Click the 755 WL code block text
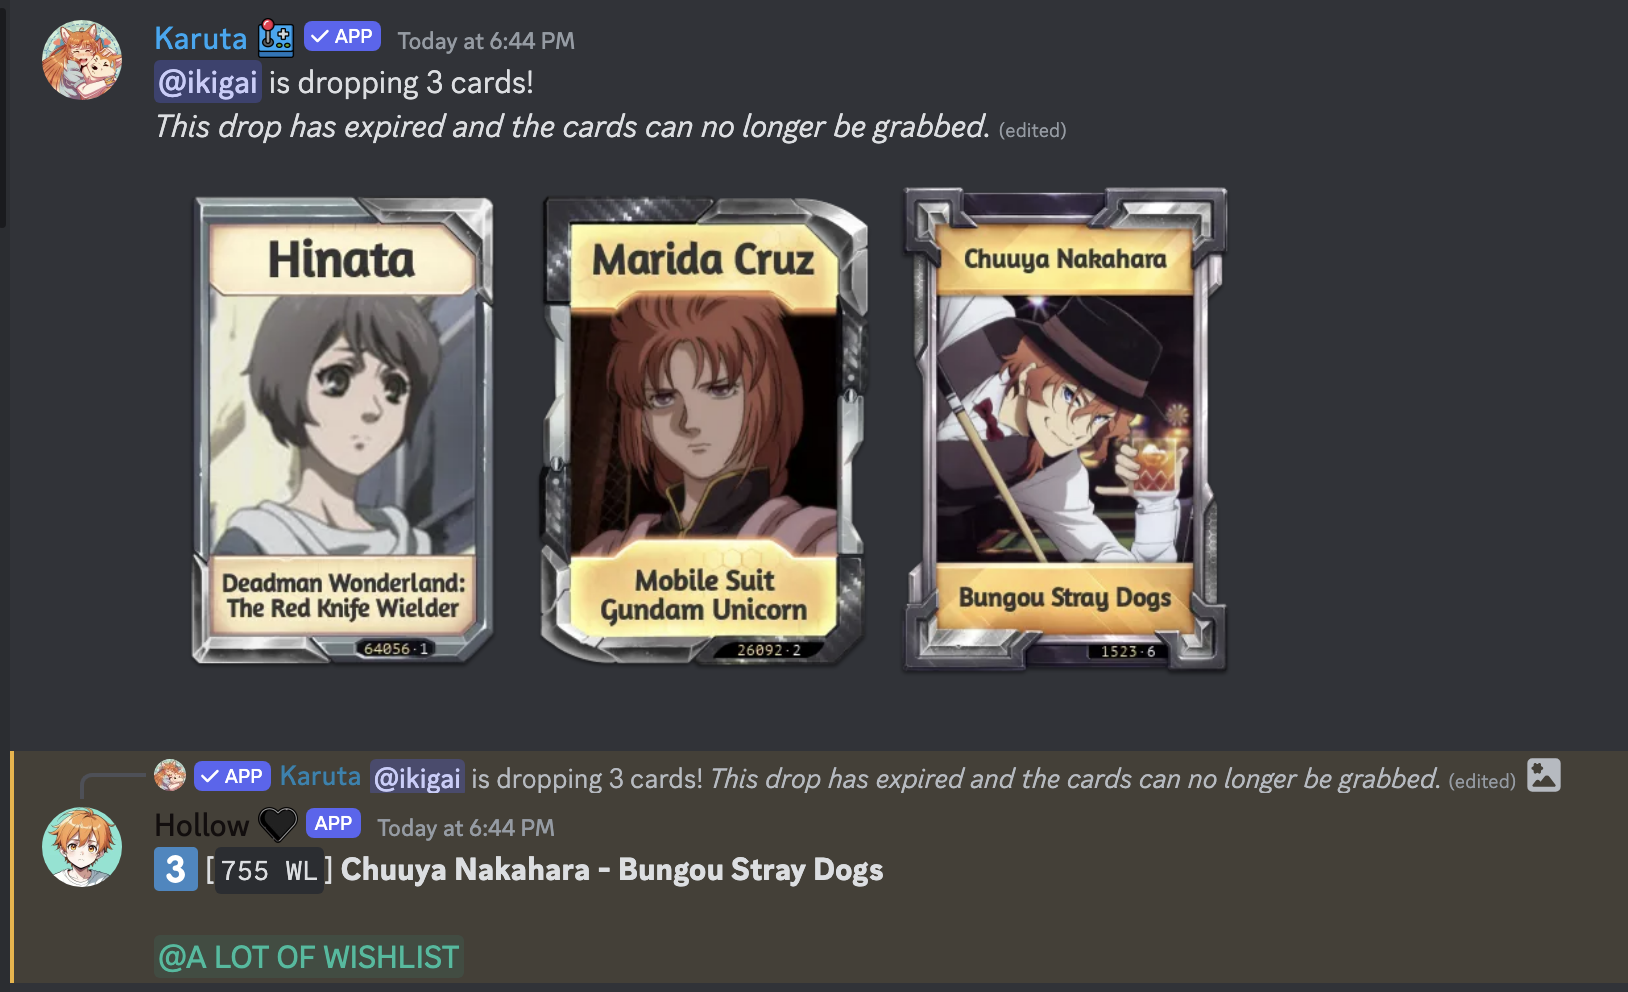1628x992 pixels. pyautogui.click(x=269, y=871)
